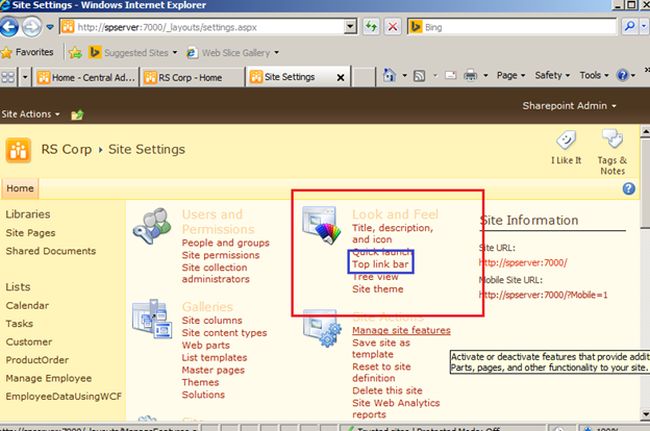Open Delete this site link

(x=387, y=391)
